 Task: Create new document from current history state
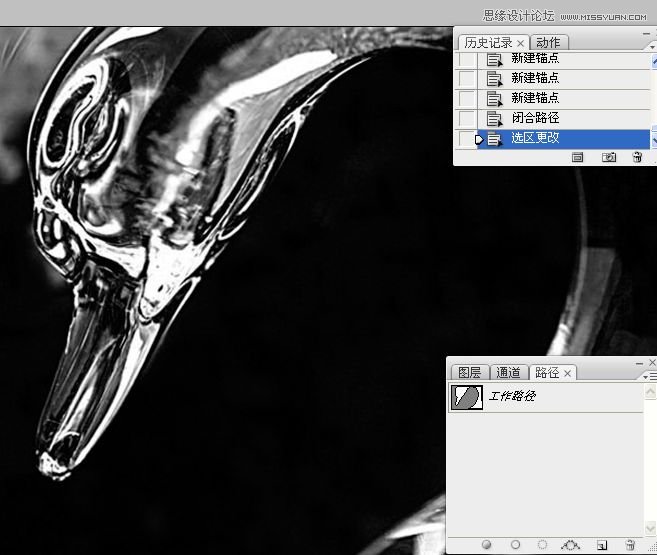click(578, 157)
